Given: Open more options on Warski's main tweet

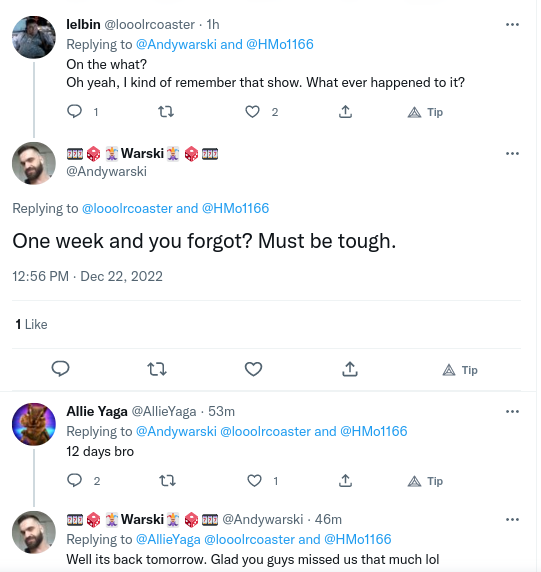Looking at the screenshot, I should point(512,154).
